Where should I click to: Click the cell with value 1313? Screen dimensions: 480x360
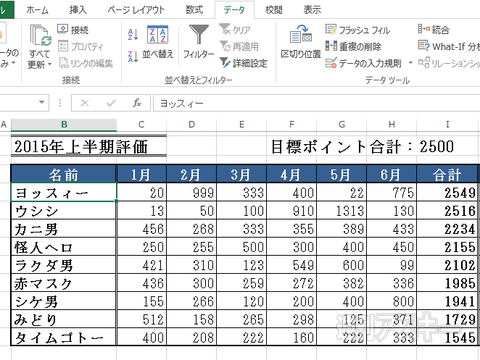click(342, 211)
